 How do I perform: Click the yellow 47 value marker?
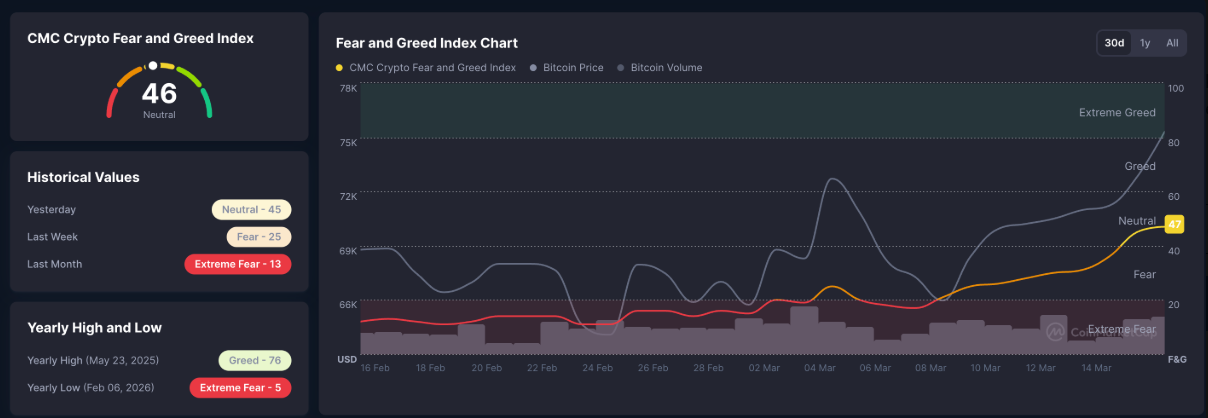(1174, 224)
